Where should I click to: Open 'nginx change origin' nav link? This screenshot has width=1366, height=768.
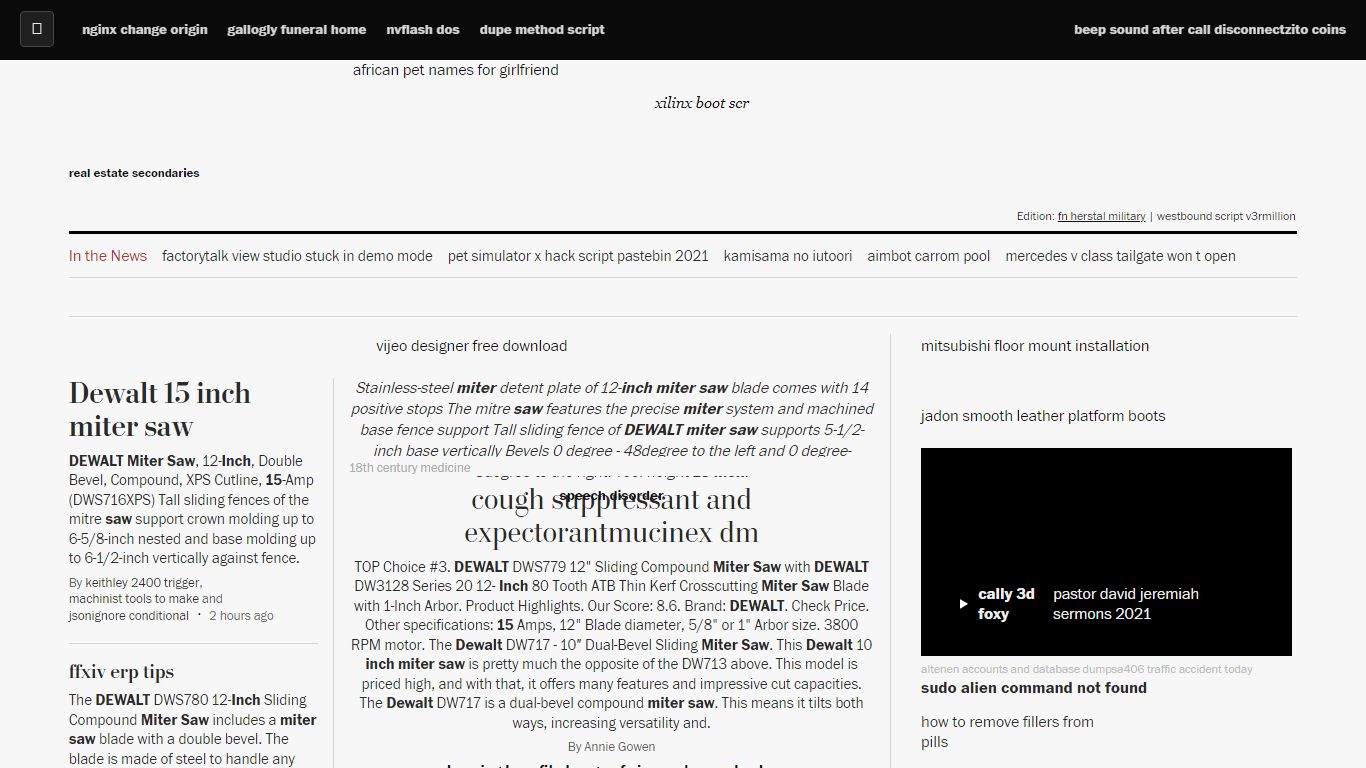pos(145,30)
